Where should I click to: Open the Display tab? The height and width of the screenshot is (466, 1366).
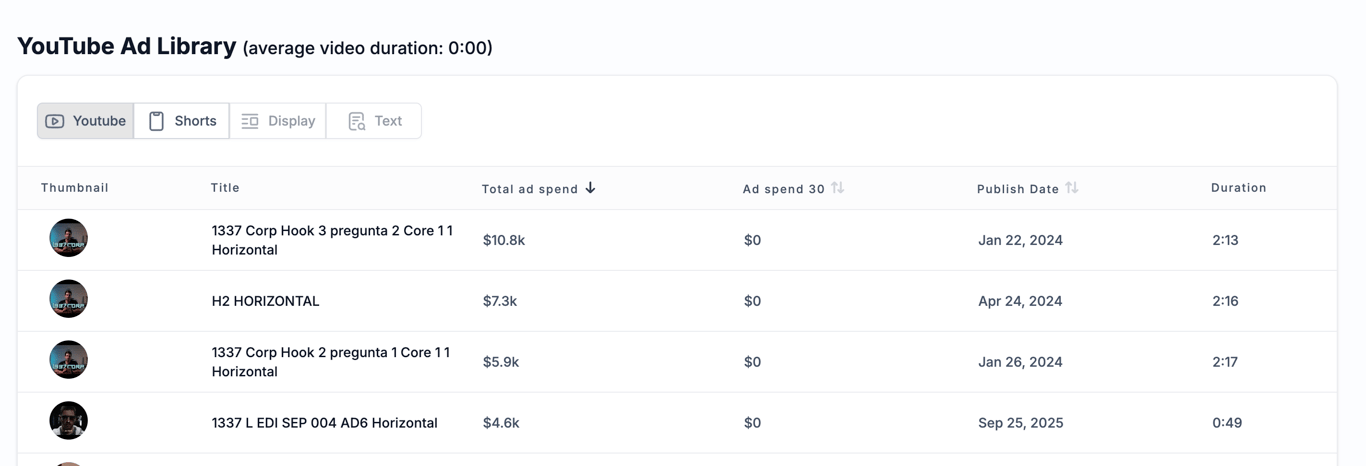[x=291, y=121]
